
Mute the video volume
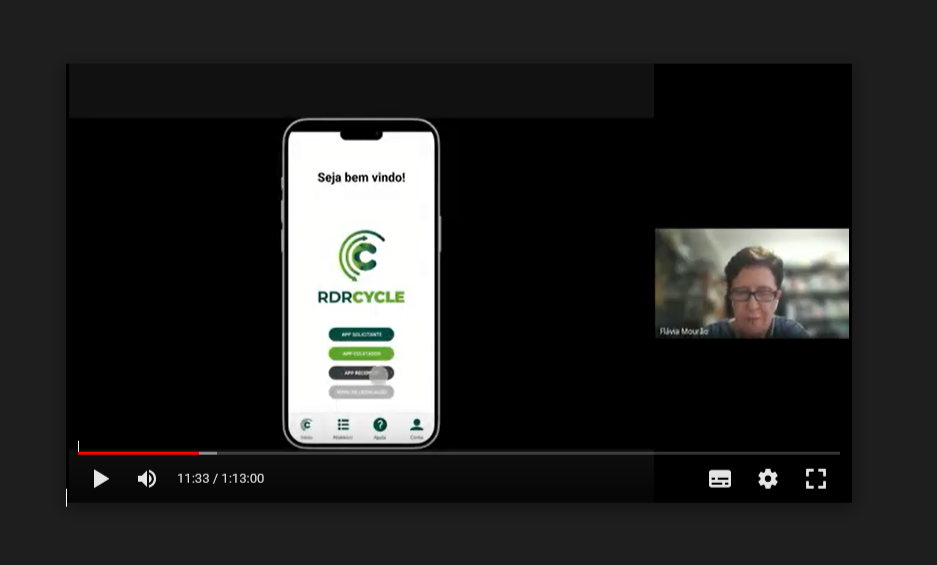click(x=147, y=479)
